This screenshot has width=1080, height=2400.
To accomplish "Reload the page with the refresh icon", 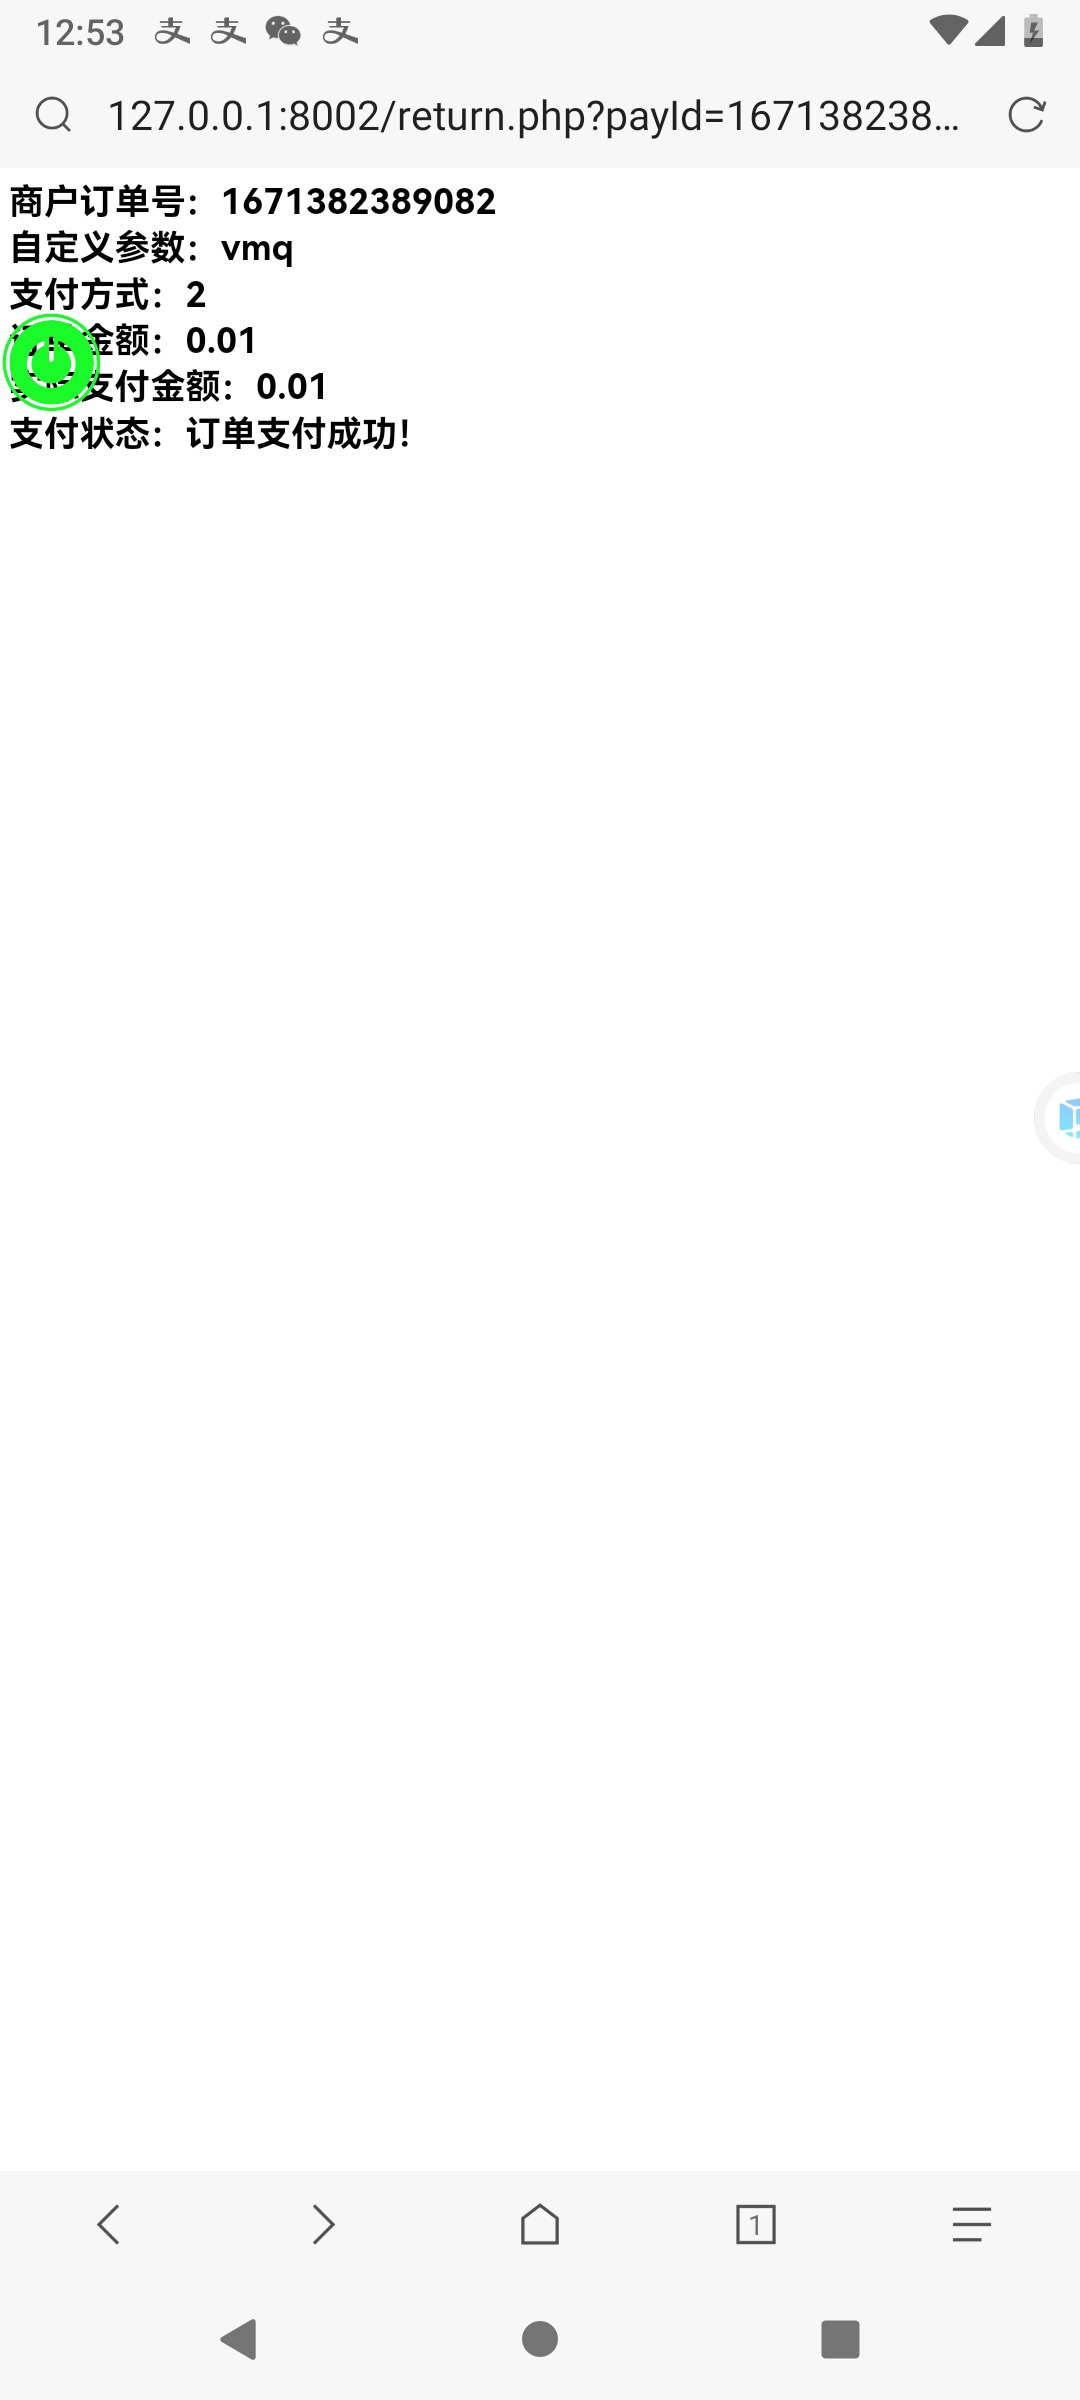I will pos(1026,115).
